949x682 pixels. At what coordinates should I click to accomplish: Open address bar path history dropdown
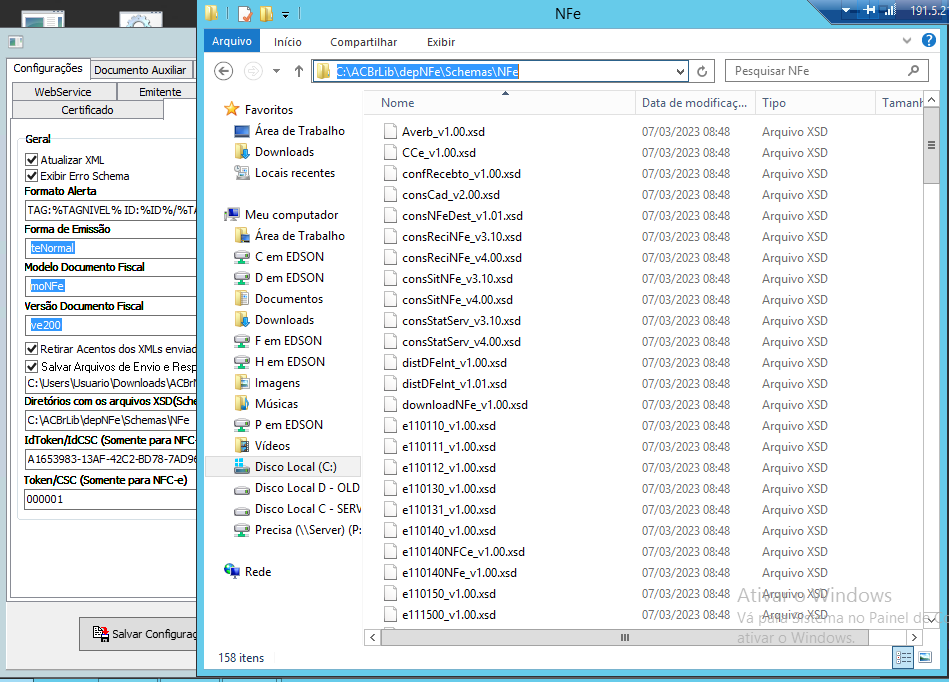[680, 71]
